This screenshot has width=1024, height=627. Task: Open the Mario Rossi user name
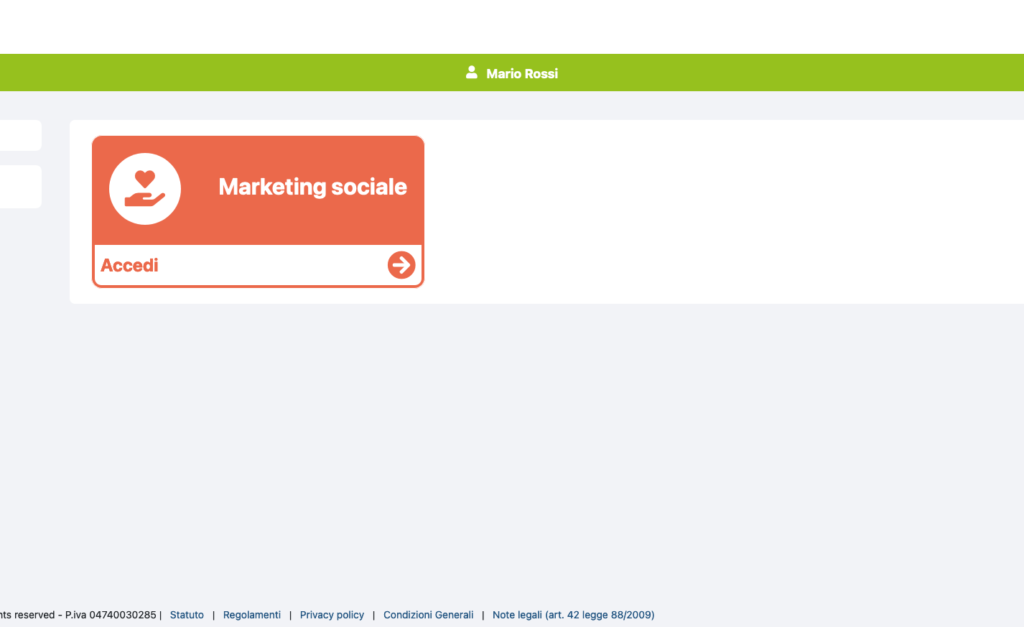[522, 74]
